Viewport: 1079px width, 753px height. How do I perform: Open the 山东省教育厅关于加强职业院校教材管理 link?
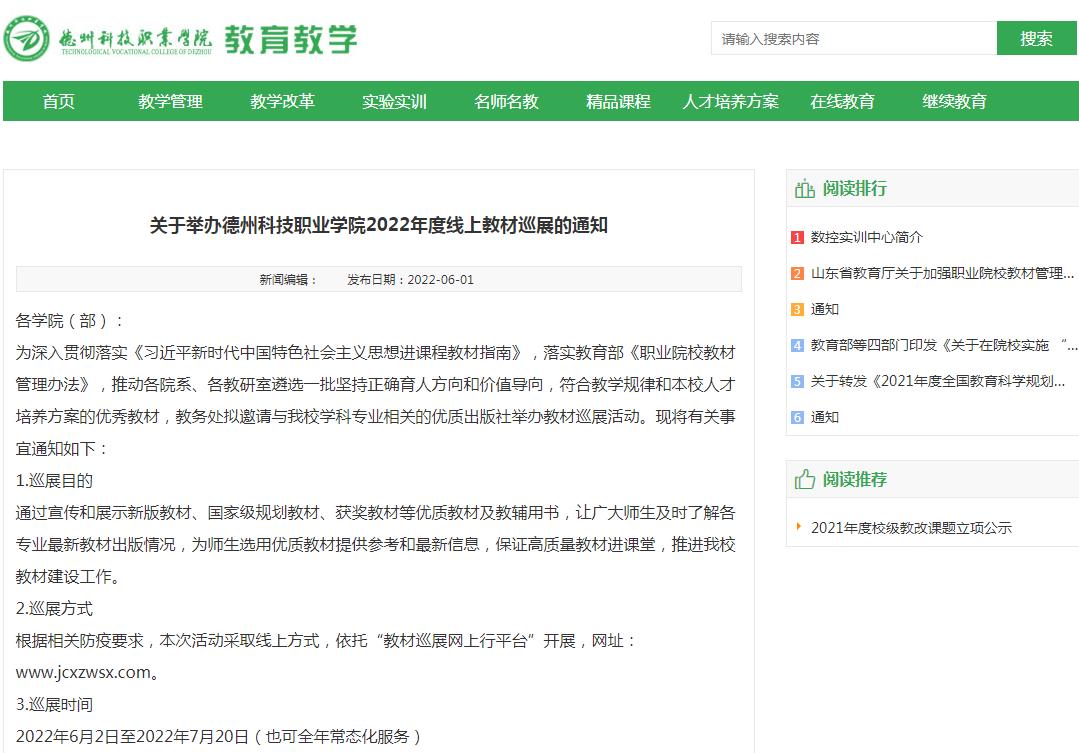pyautogui.click(x=942, y=274)
